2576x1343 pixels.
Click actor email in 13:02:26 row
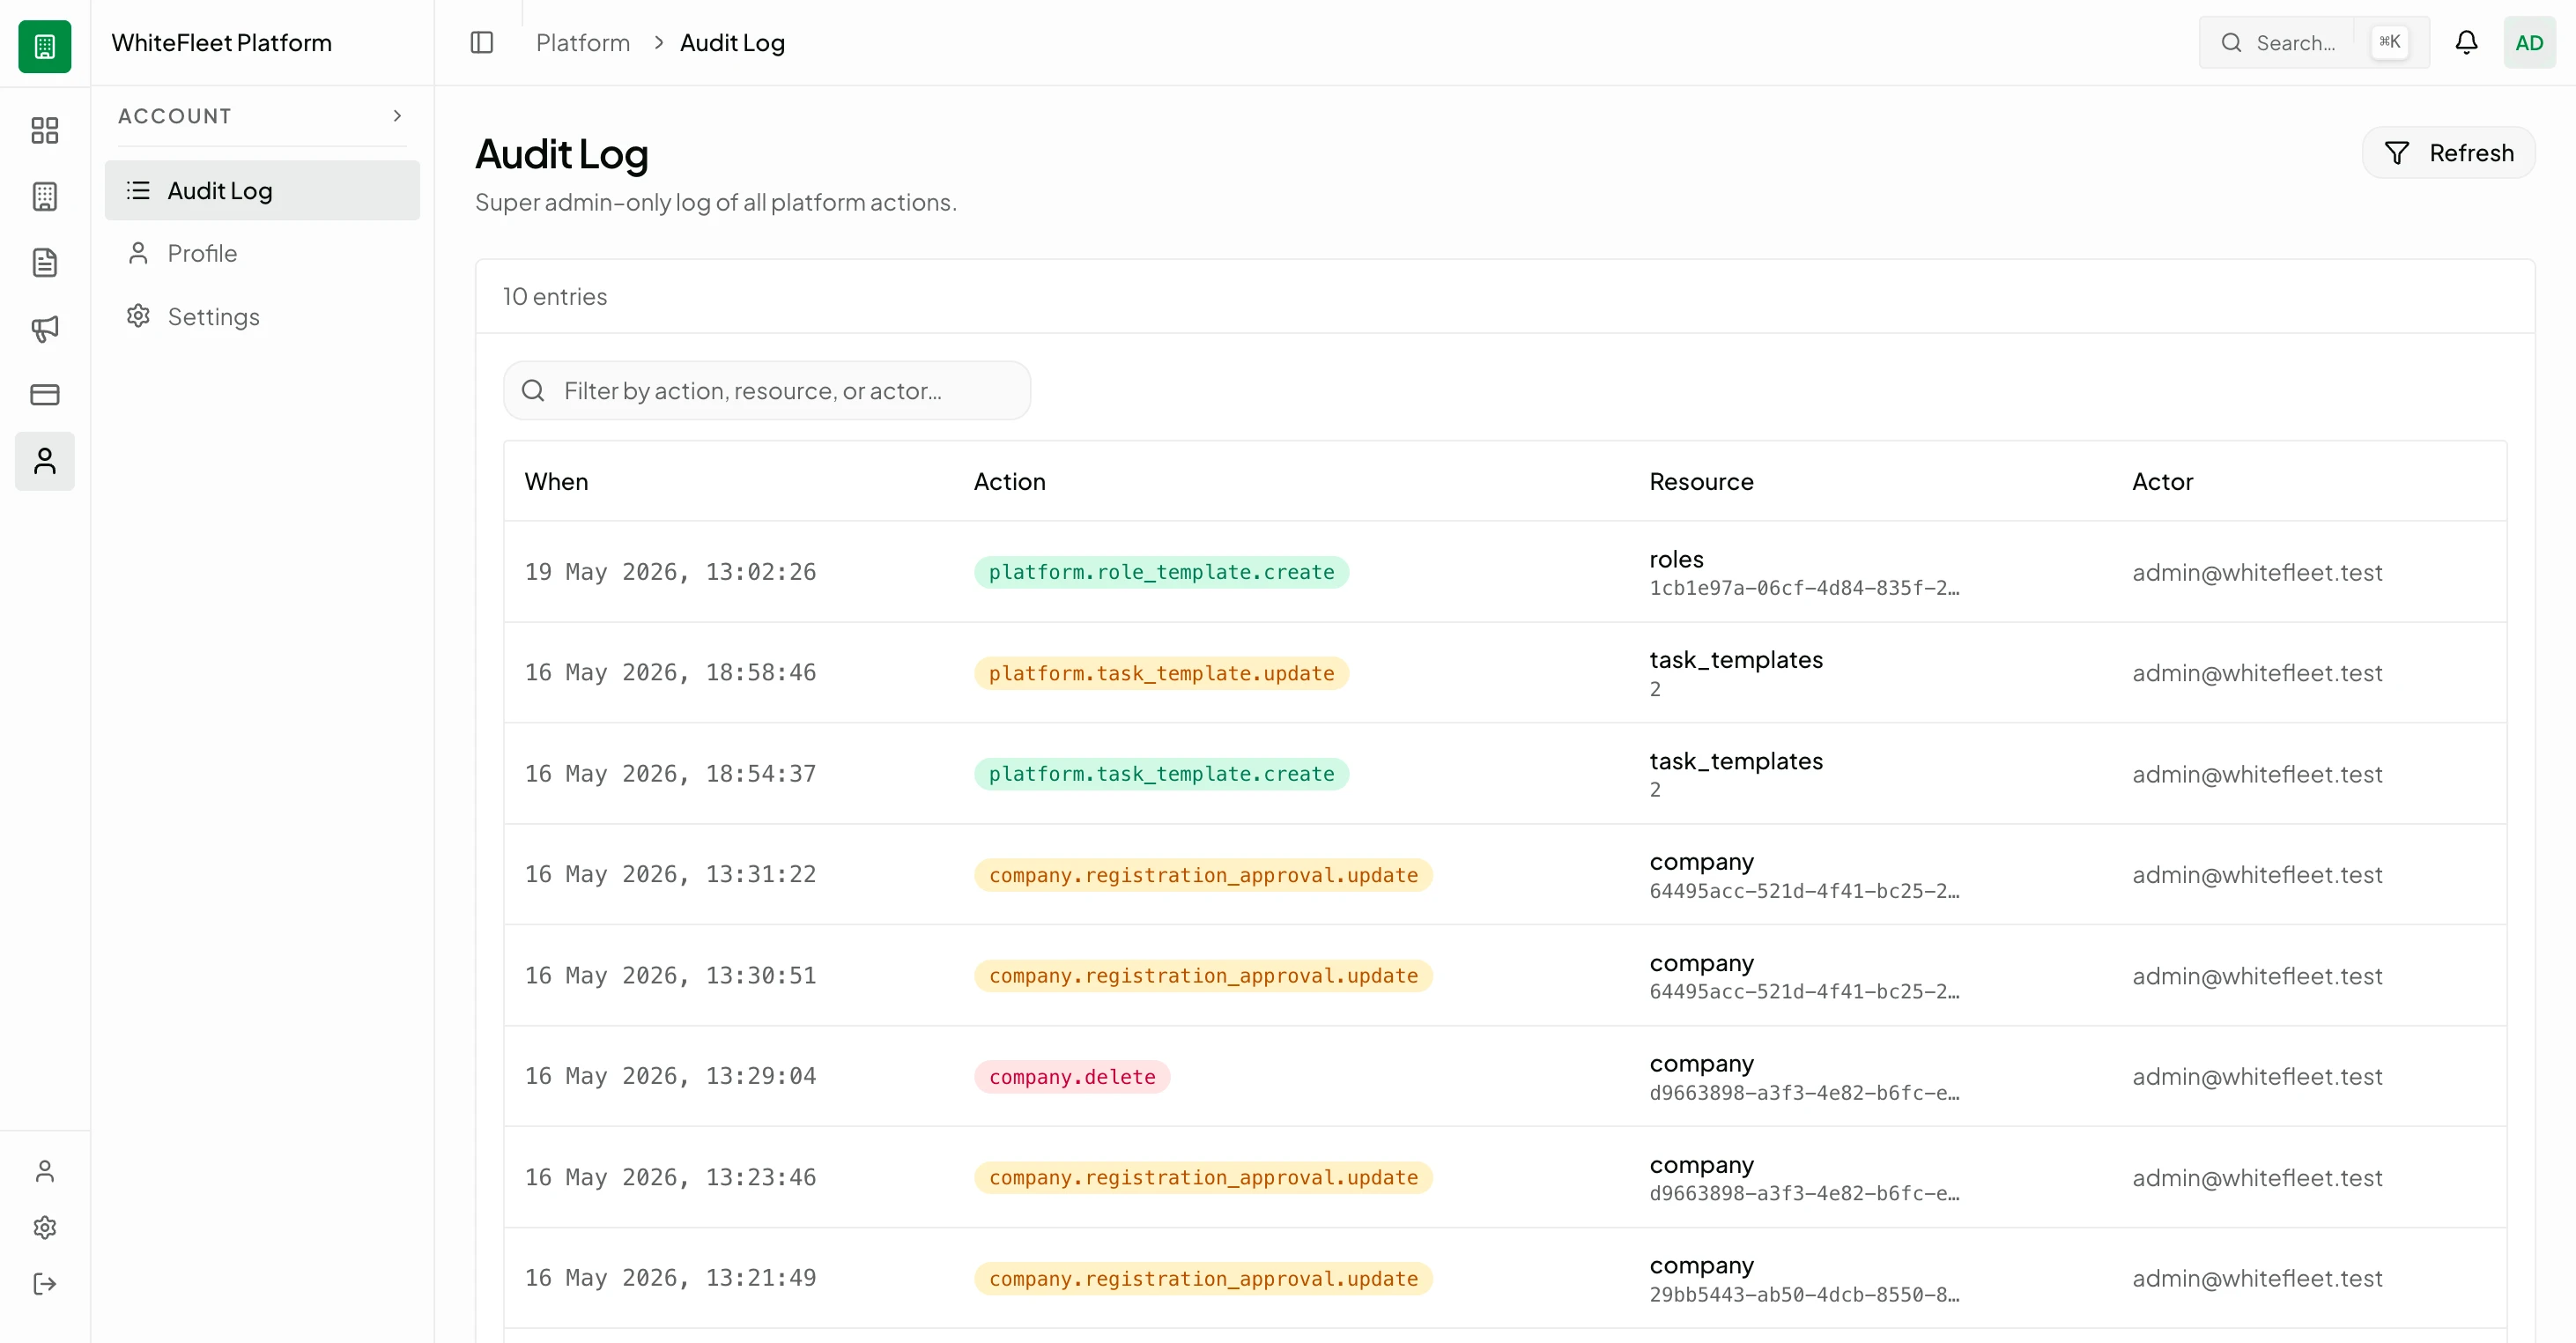[2257, 573]
